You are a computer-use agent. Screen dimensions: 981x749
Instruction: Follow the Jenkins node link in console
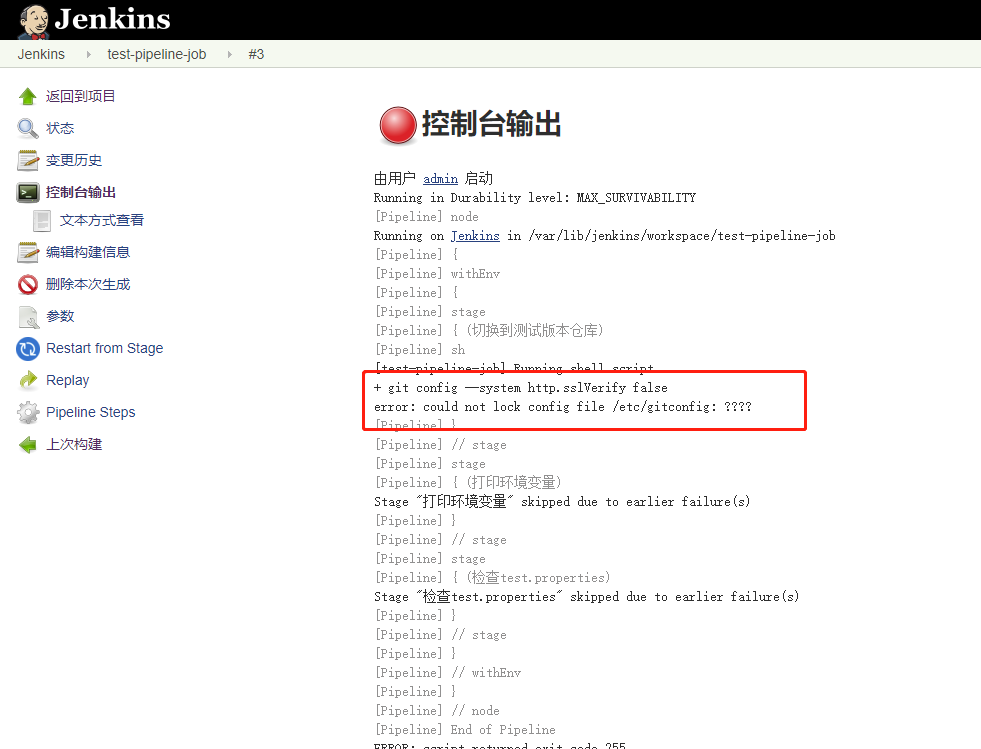point(475,236)
